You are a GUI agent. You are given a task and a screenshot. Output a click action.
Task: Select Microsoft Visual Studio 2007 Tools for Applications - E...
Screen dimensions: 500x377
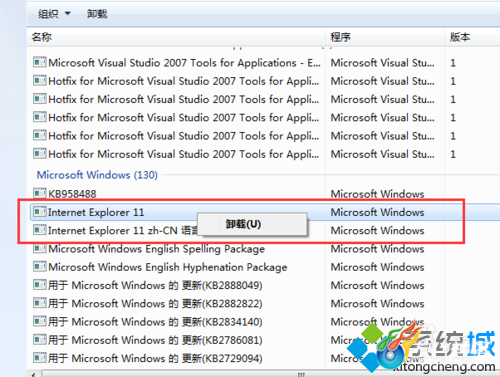tap(184, 63)
